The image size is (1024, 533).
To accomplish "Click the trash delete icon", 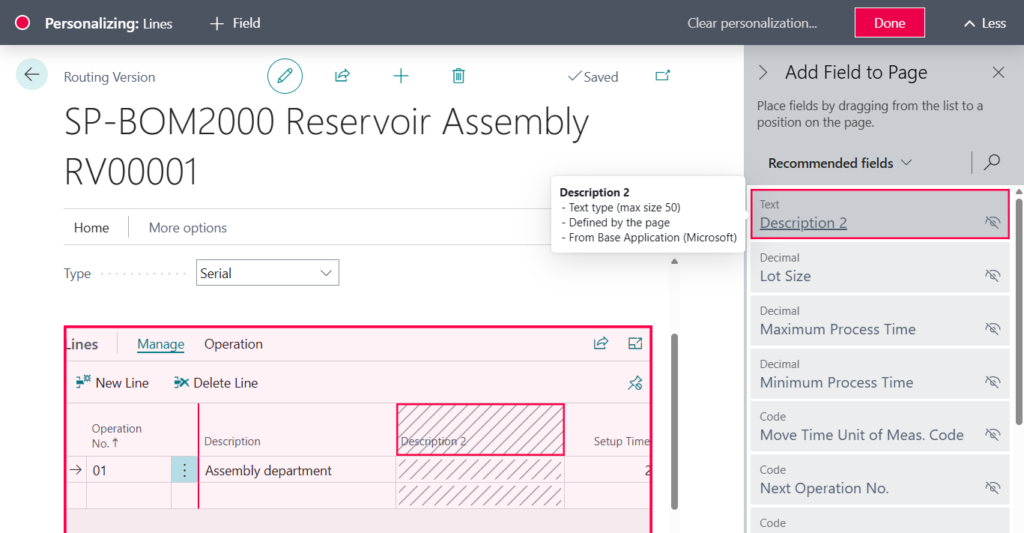I will pyautogui.click(x=458, y=76).
